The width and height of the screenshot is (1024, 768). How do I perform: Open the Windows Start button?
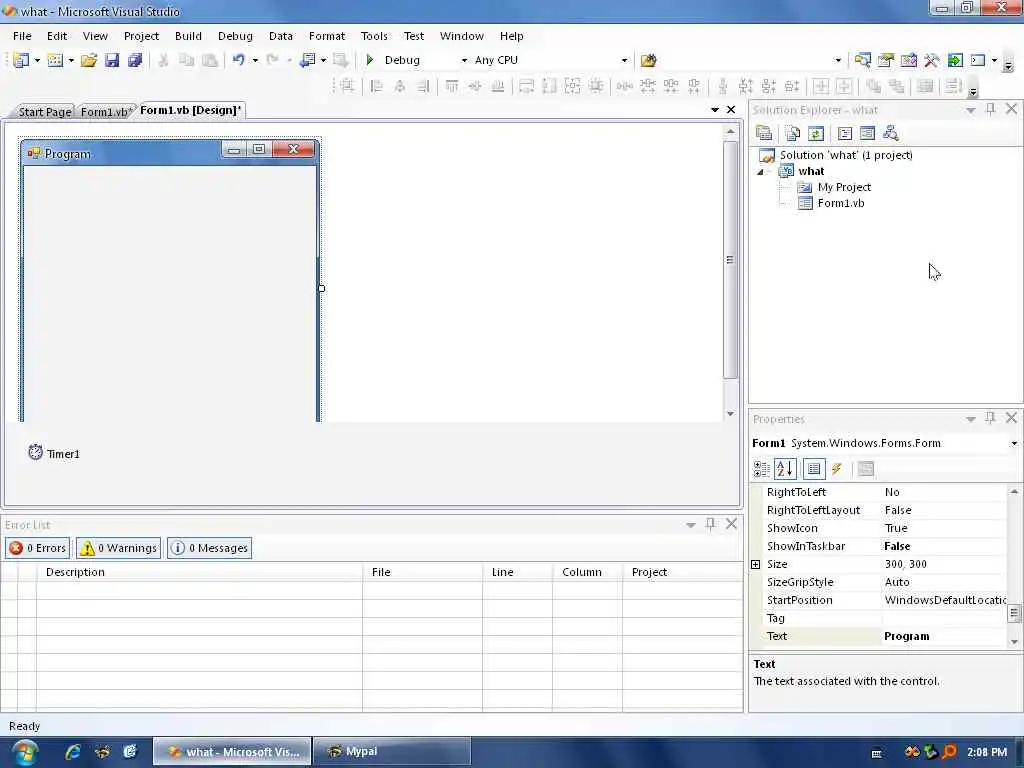tap(25, 752)
